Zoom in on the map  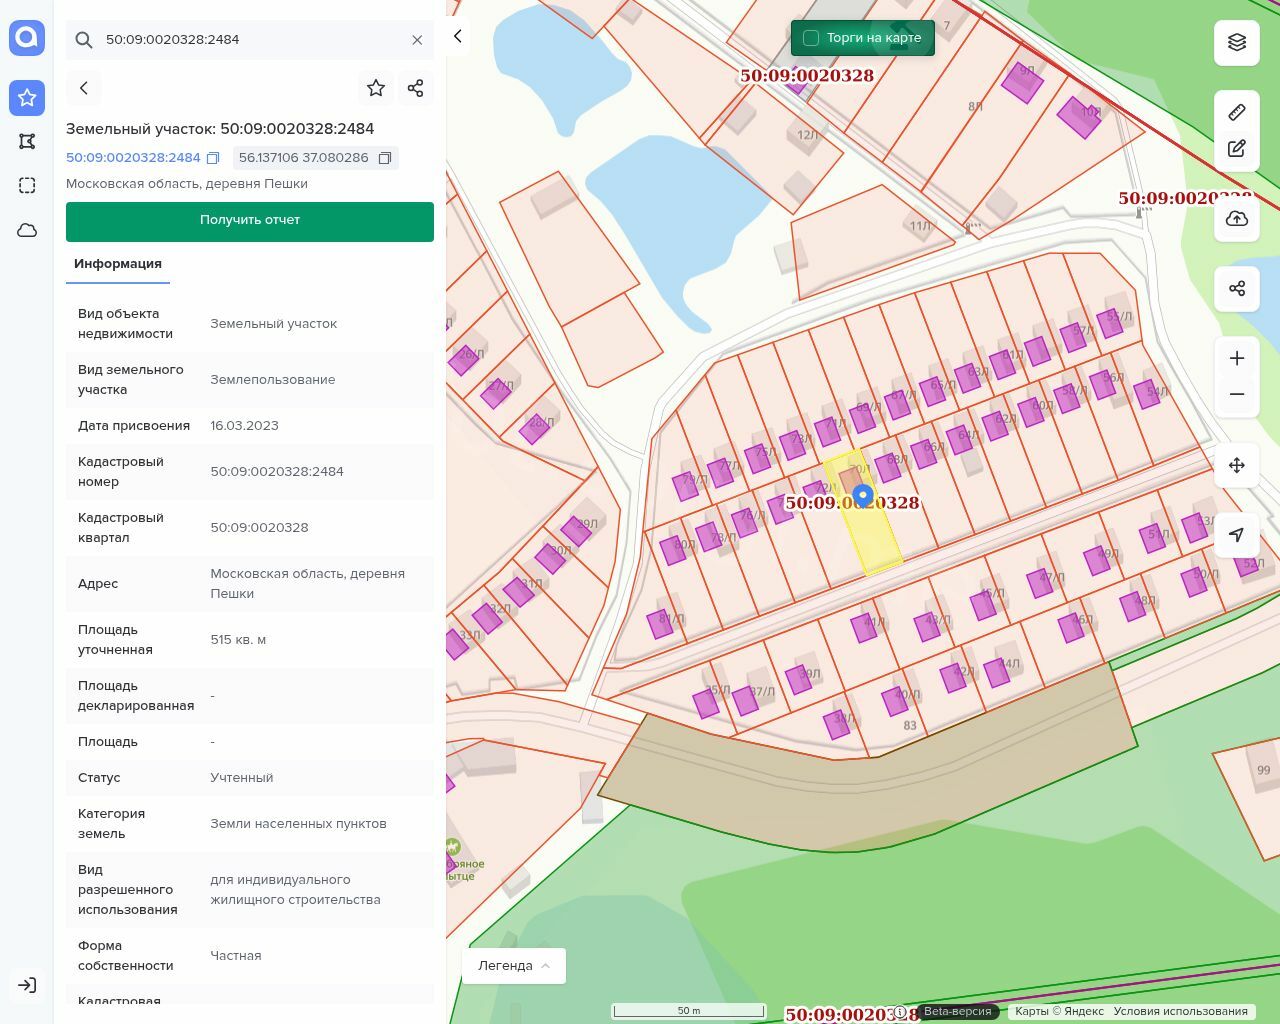[x=1237, y=358]
